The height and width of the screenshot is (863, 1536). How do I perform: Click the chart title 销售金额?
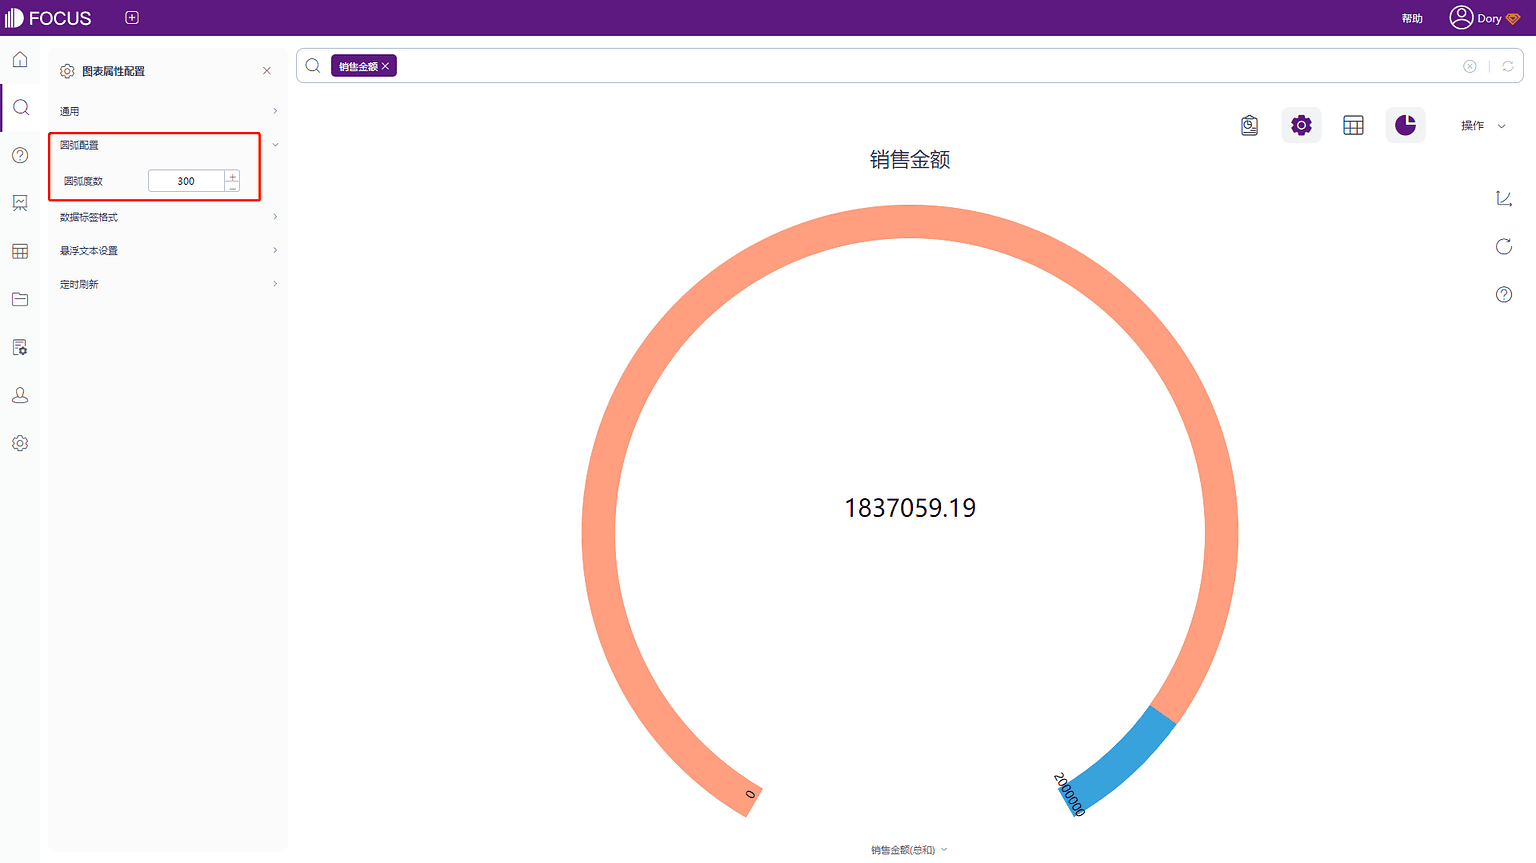910,160
